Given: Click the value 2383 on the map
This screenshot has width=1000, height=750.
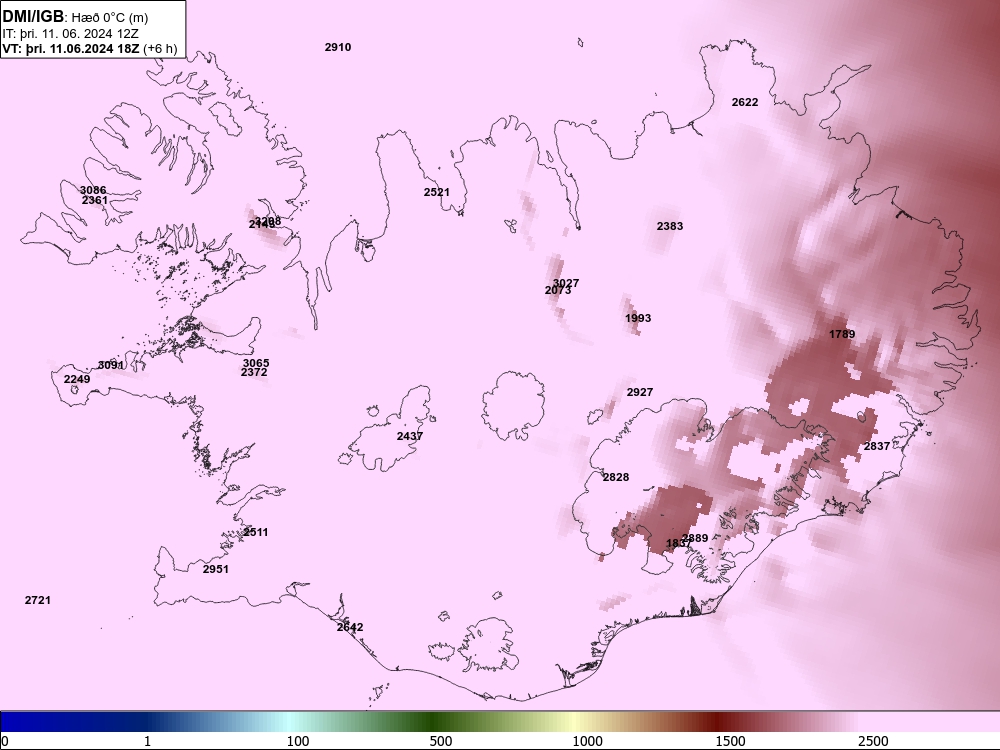Looking at the screenshot, I should [670, 226].
